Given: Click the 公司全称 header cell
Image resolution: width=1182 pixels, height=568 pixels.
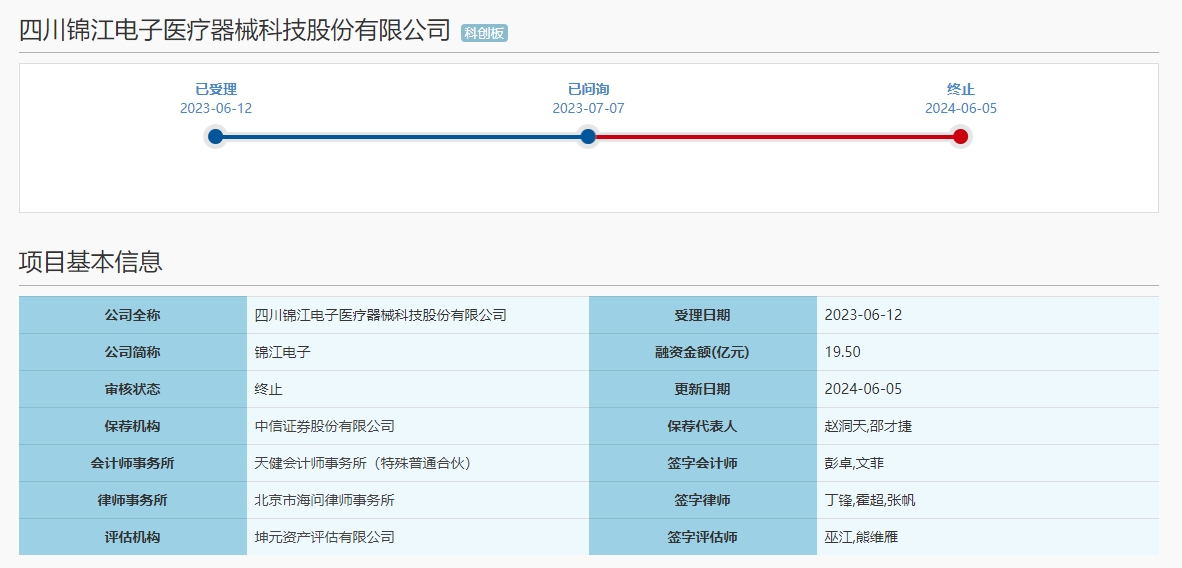Looking at the screenshot, I should coord(133,315).
